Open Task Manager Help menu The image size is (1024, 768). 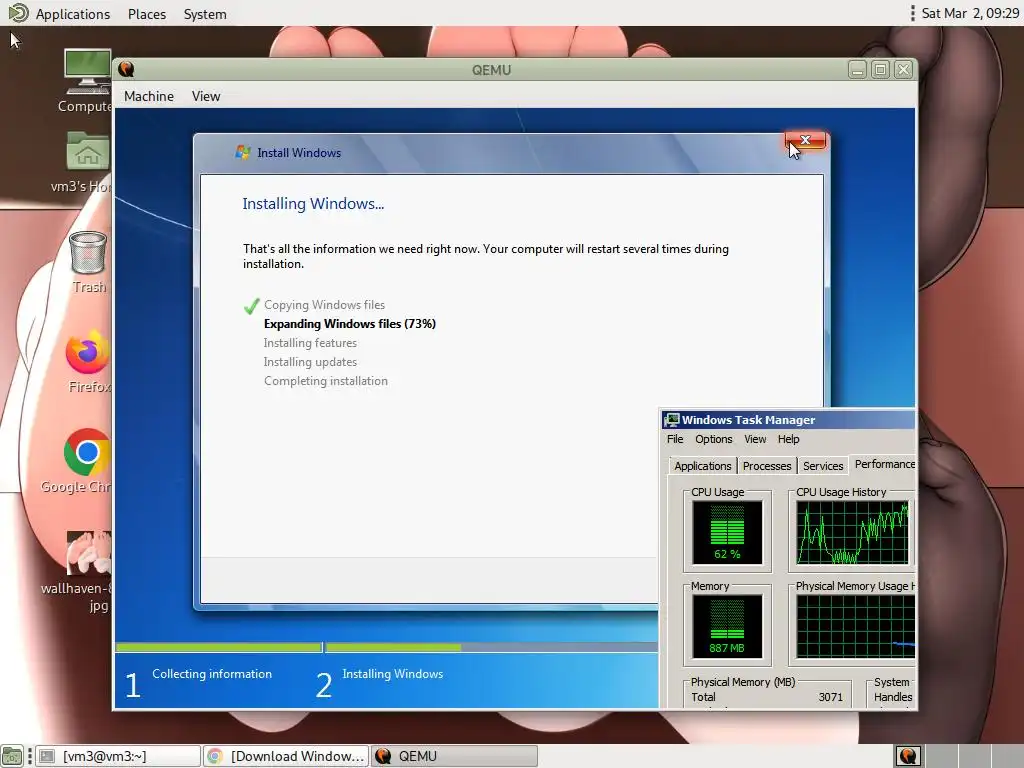788,439
